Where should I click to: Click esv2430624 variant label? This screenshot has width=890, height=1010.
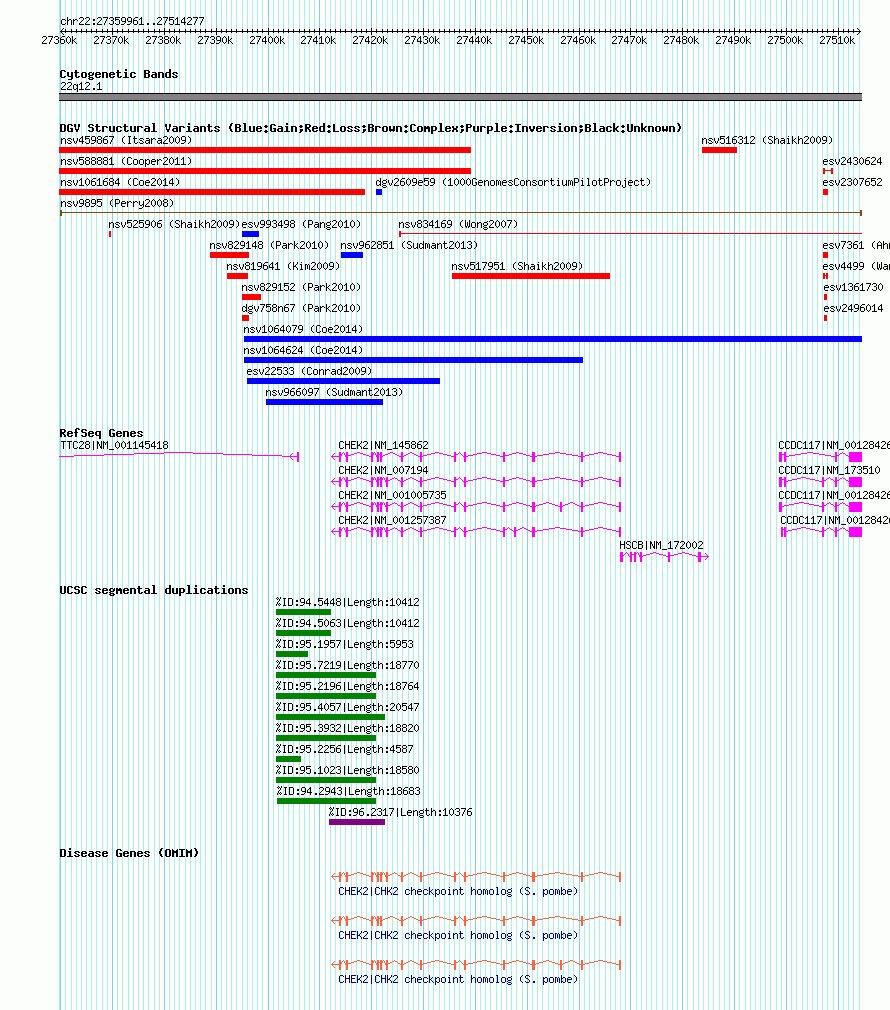852,161
